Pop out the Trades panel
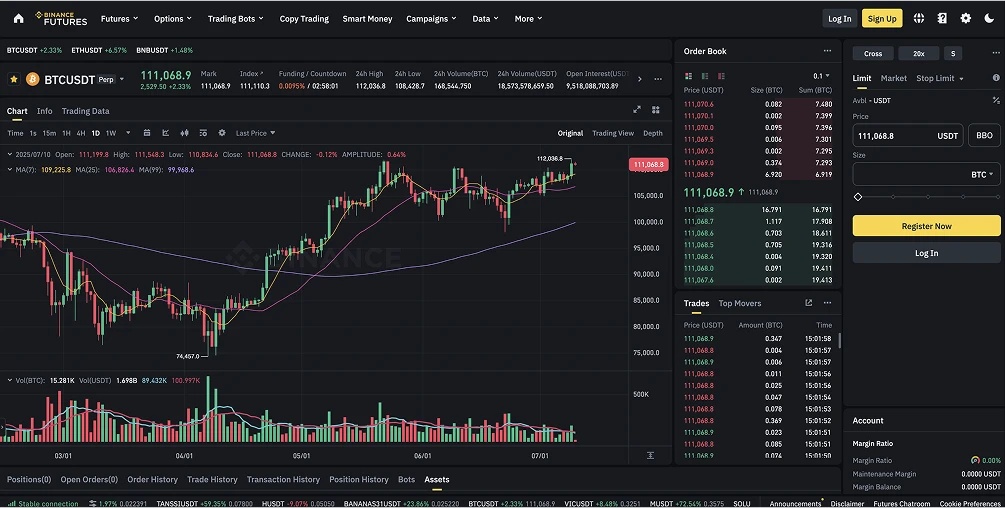This screenshot has height=508, width=1005. [x=808, y=303]
